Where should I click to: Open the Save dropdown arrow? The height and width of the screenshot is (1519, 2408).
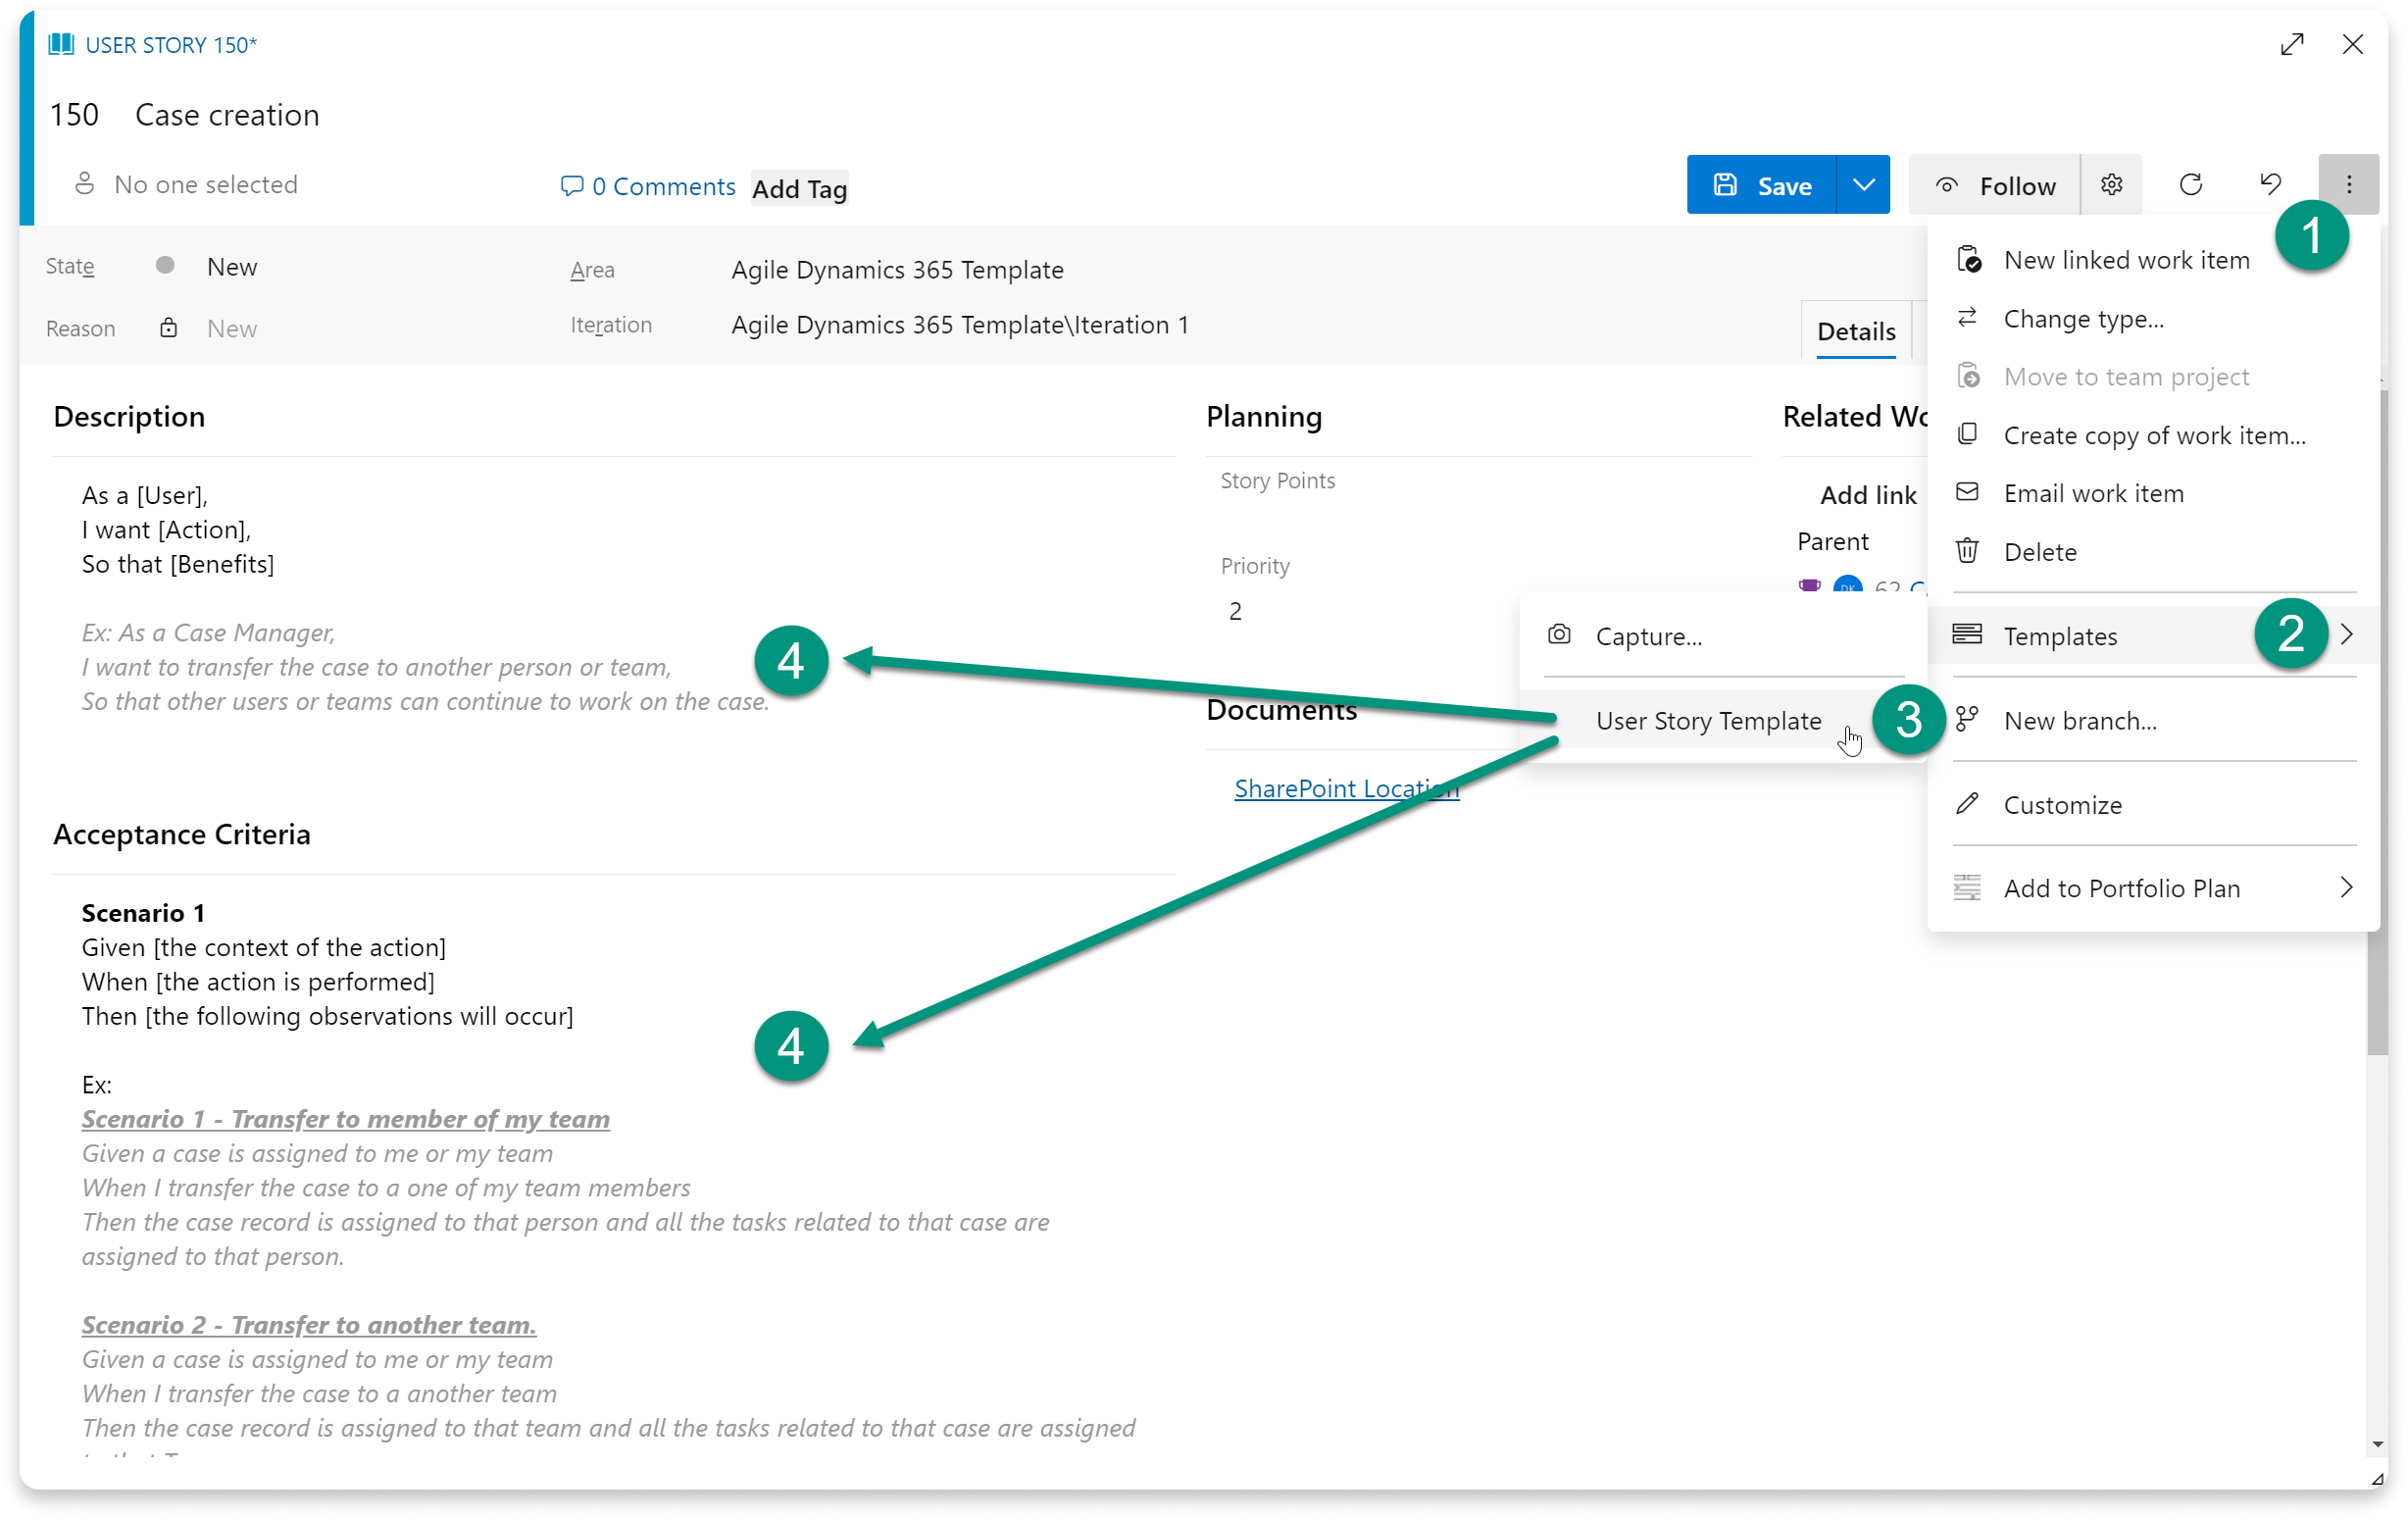pyautogui.click(x=1863, y=185)
